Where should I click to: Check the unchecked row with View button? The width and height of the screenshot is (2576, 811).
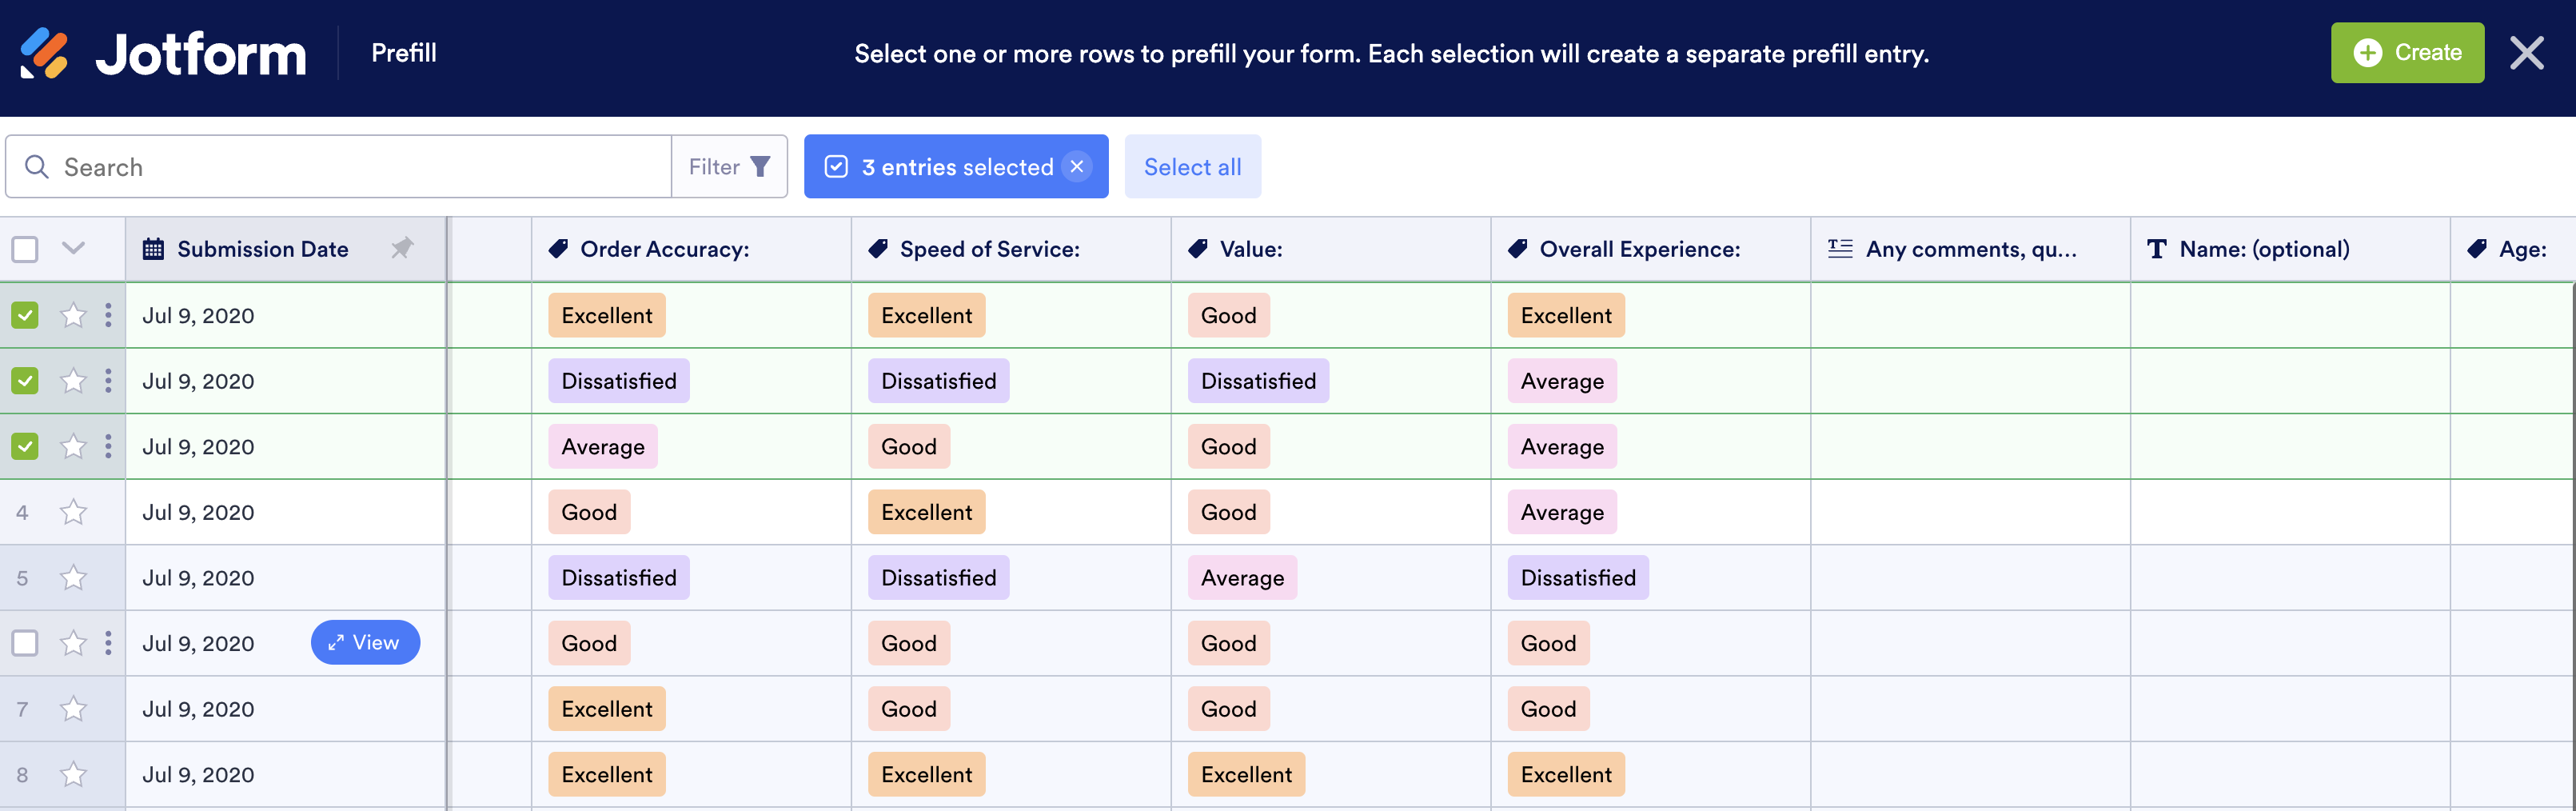point(25,643)
